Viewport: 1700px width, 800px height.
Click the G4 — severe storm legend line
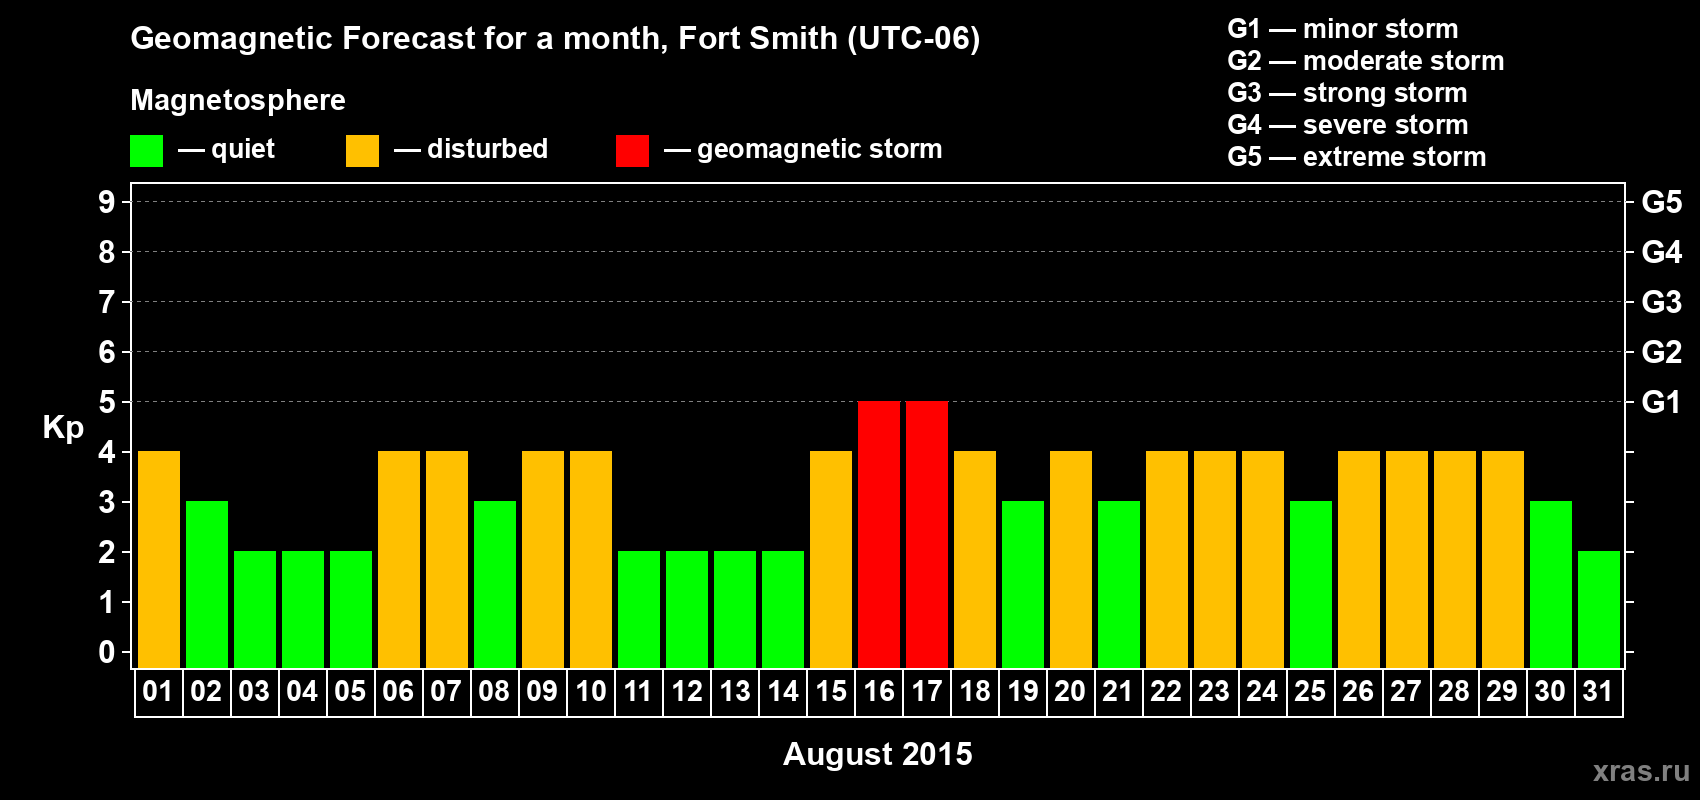pos(1348,125)
